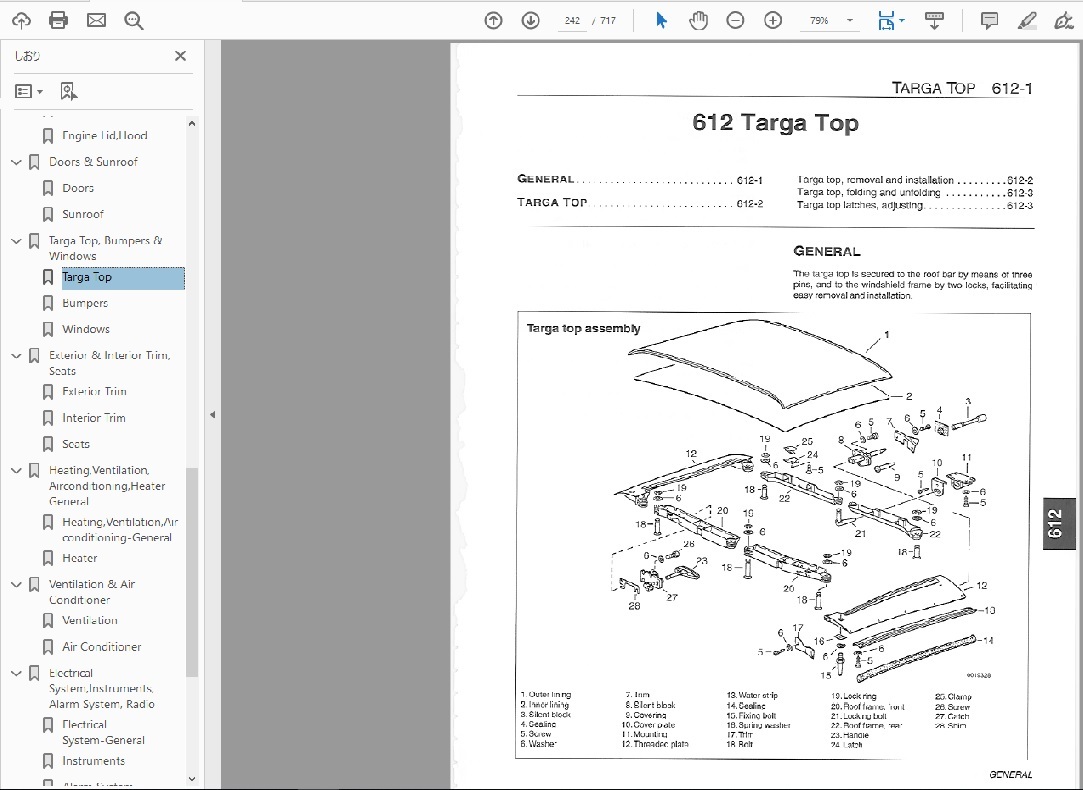Open the sign document pen tool
Screen dimensions: 1083x790
(1064, 21)
